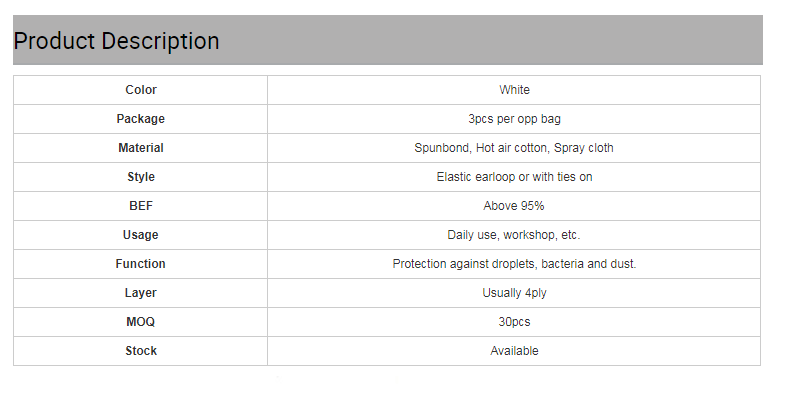Image resolution: width=812 pixels, height=394 pixels.
Task: Click the Above 95% value
Action: [x=514, y=206]
